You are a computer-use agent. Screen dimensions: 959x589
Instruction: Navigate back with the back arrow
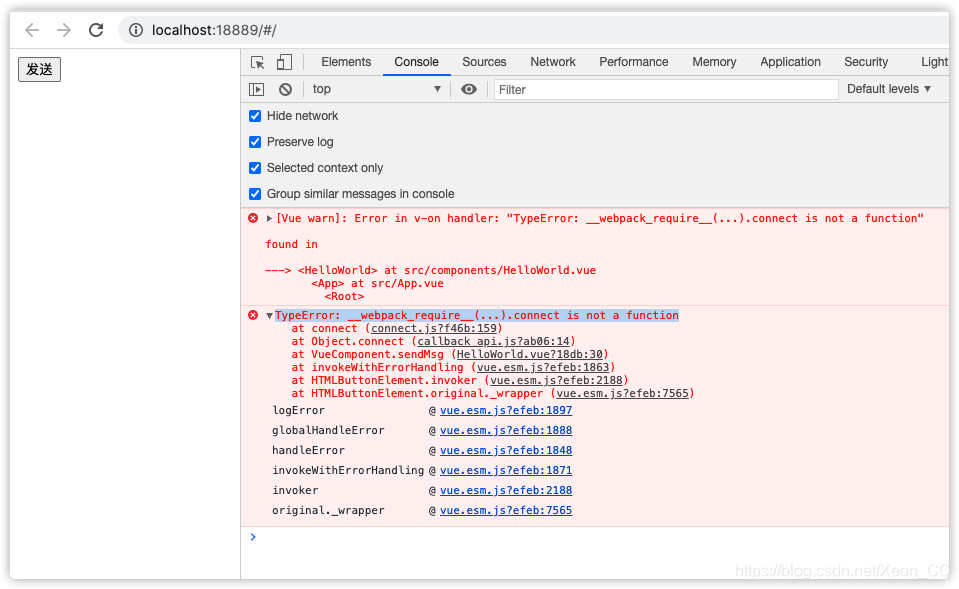click(31, 30)
